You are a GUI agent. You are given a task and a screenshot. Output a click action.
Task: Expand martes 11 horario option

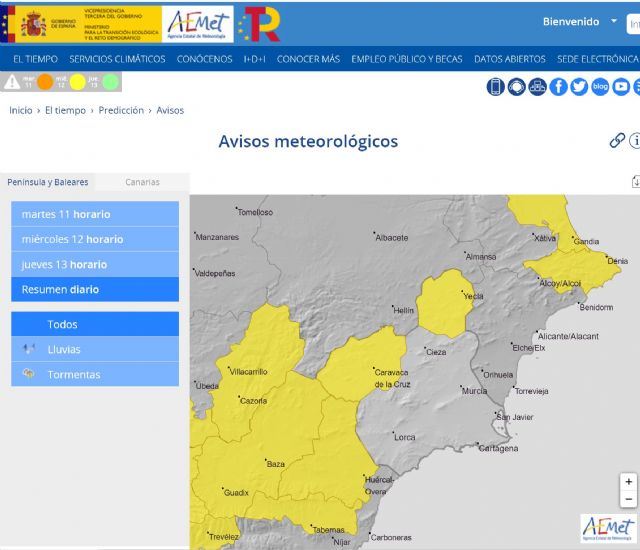click(66, 214)
